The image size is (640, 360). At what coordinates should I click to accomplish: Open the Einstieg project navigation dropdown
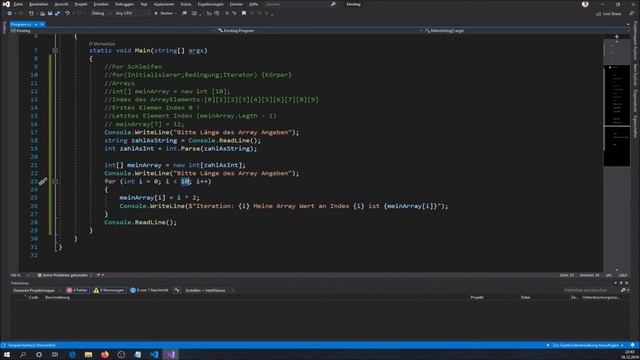(x=112, y=31)
